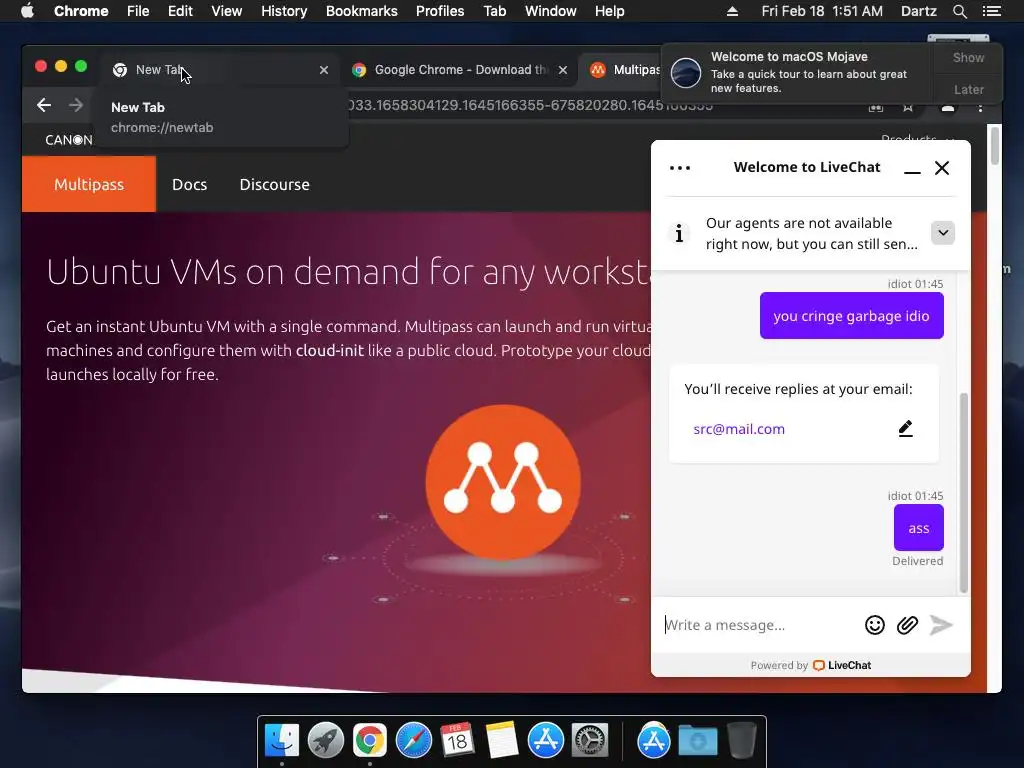Click the Multipass orange logo
This screenshot has width=1024, height=768.
point(503,482)
